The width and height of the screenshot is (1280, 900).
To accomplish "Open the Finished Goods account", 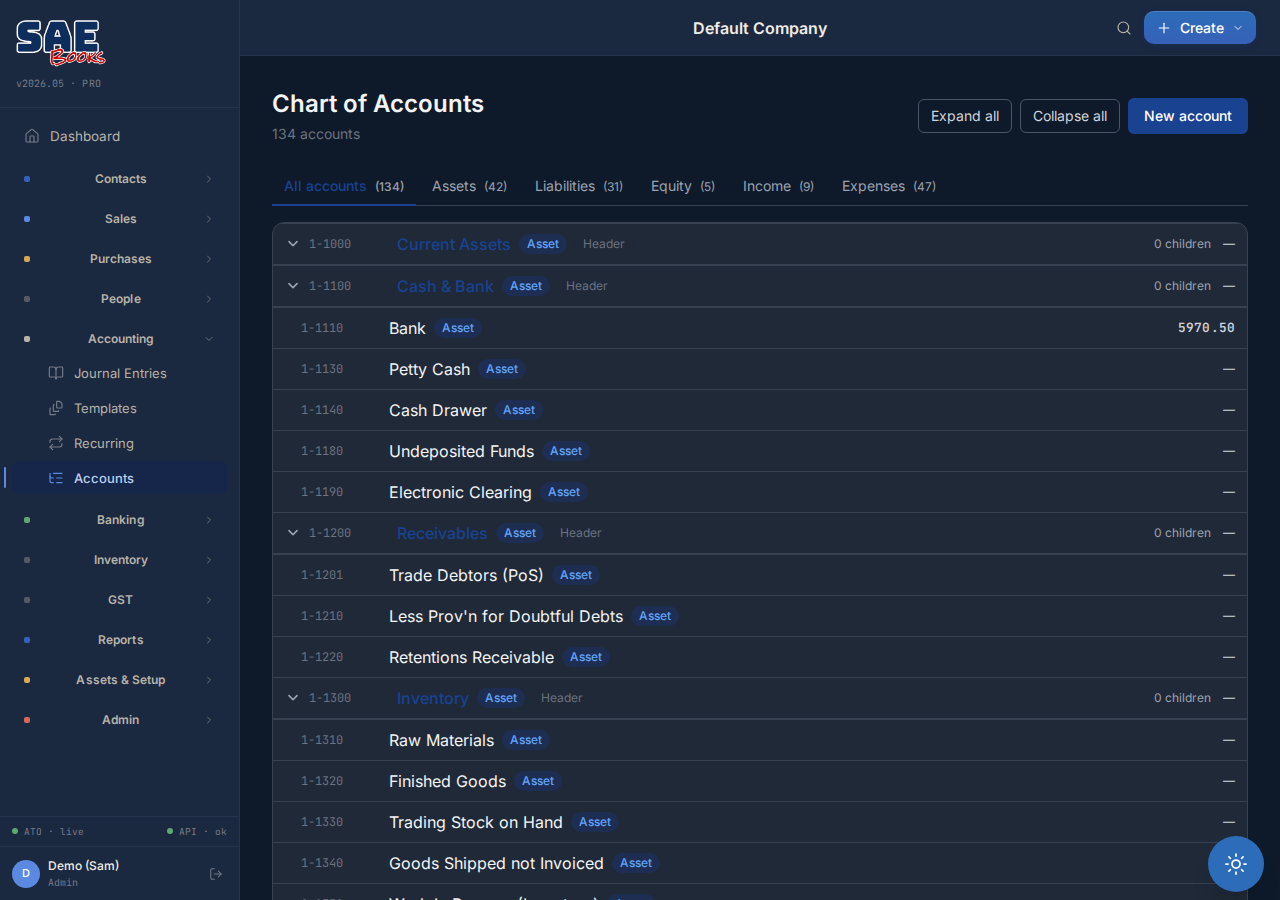I will click(x=760, y=781).
